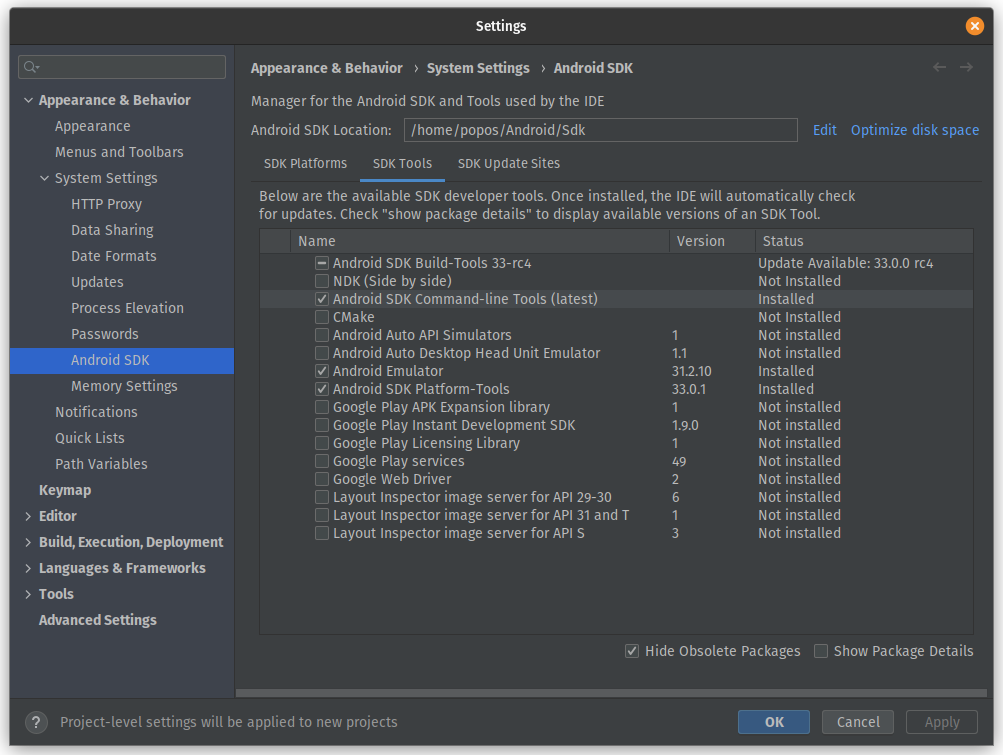The height and width of the screenshot is (755, 1003).
Task: Check Layout Inspector image server for API S
Action: 322,533
